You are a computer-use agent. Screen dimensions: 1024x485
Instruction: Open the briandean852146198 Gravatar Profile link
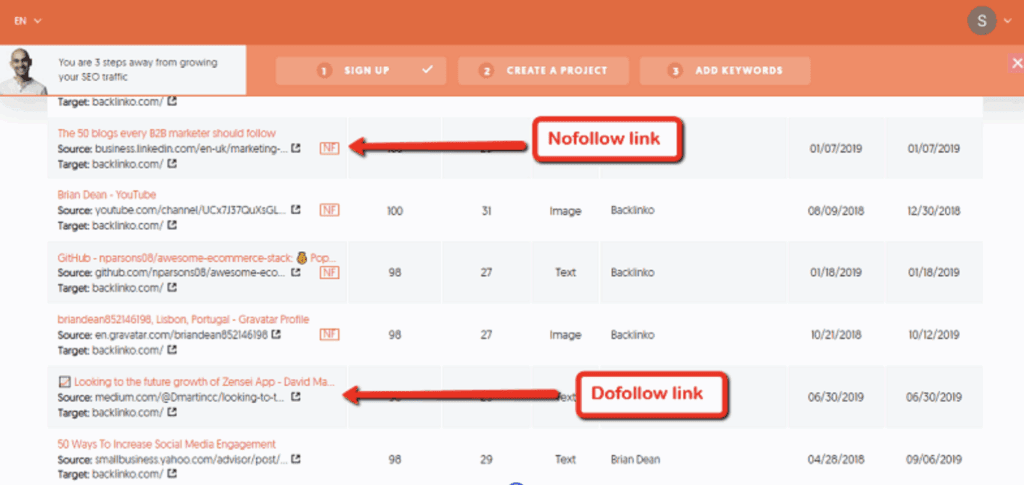(x=183, y=319)
